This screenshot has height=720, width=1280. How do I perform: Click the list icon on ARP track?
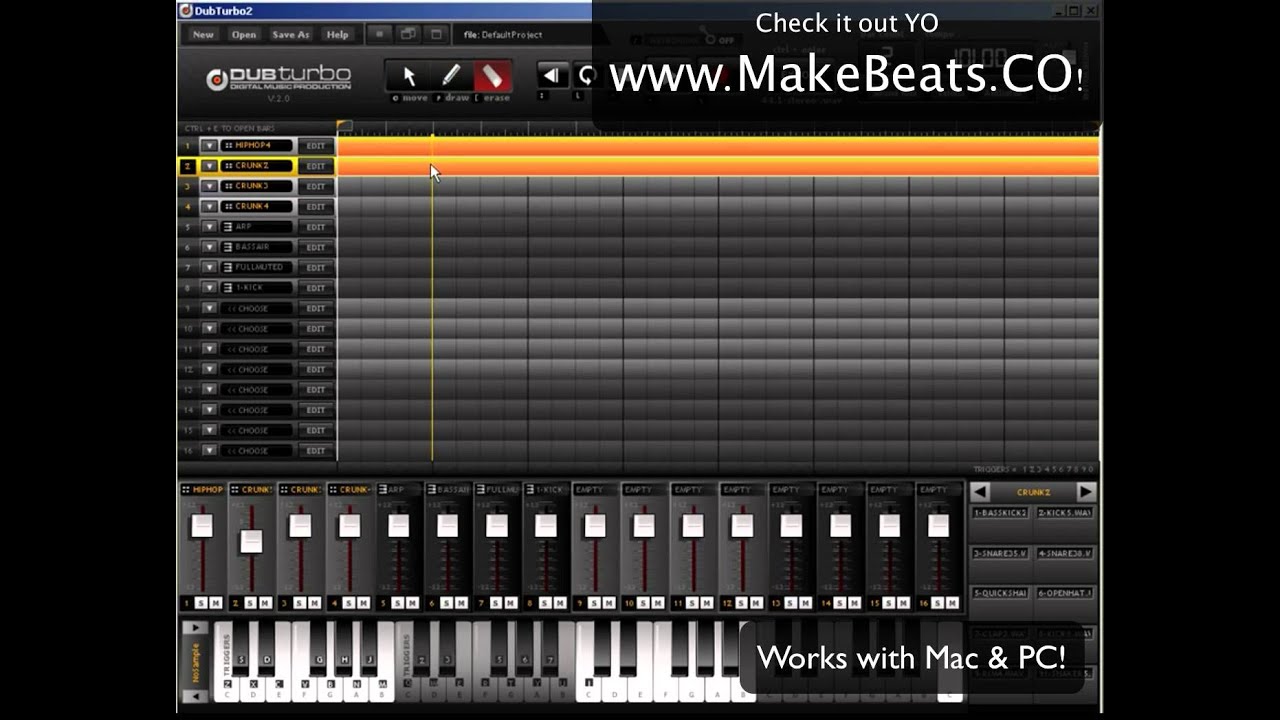[x=228, y=227]
